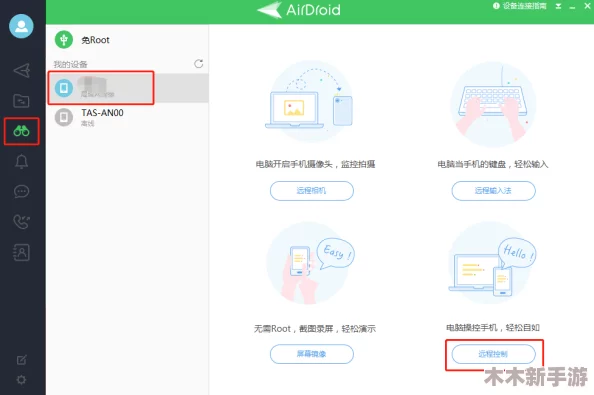The image size is (594, 395).
Task: Click the 电脑开启手机摄像头，监控拍摄 caption
Action: coord(315,164)
